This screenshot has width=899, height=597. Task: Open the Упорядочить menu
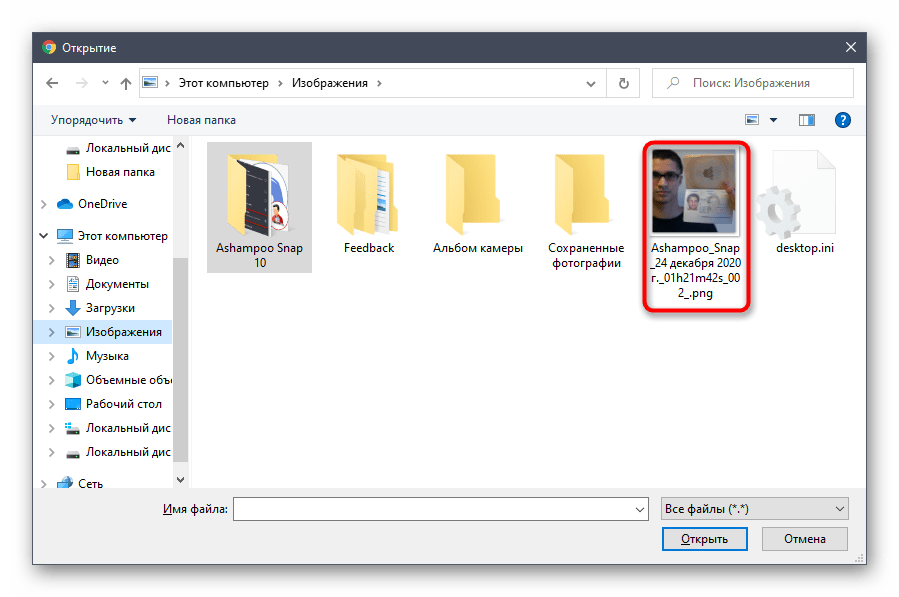[x=94, y=120]
